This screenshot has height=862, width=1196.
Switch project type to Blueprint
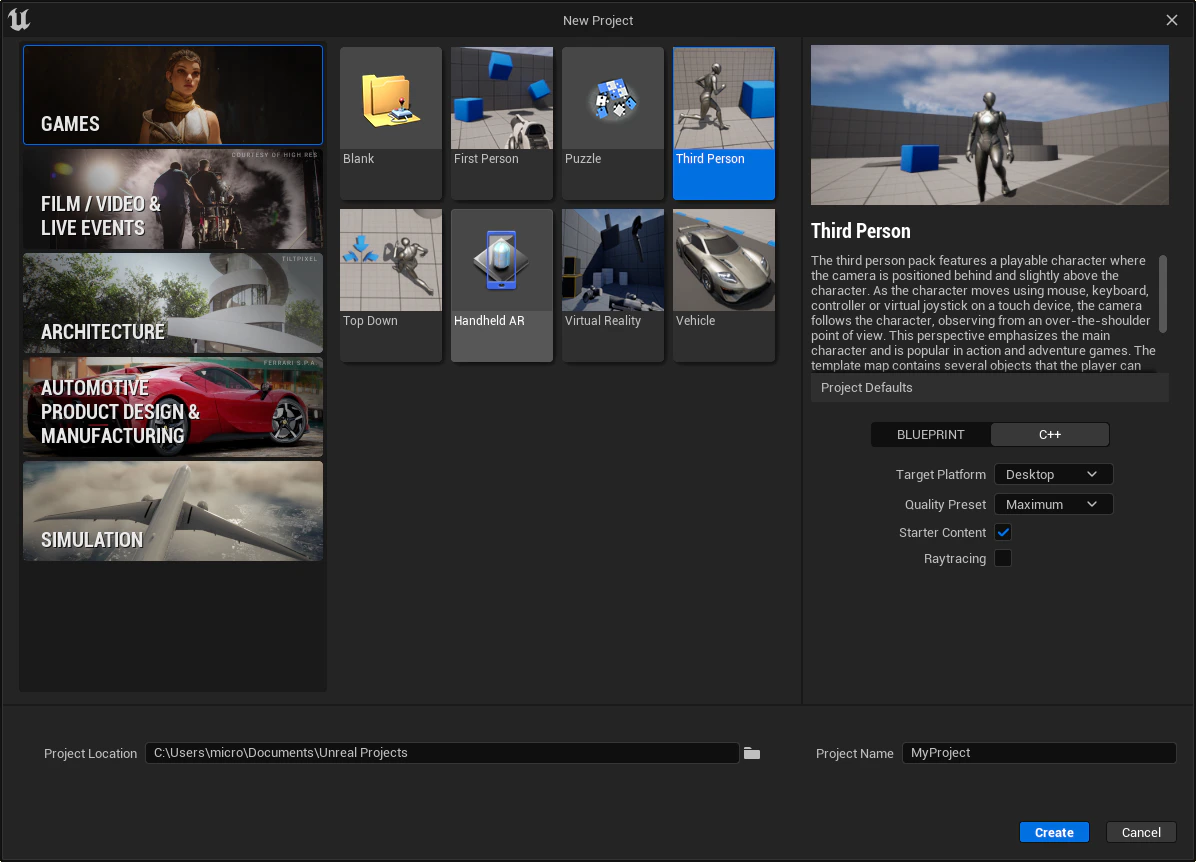pos(930,435)
